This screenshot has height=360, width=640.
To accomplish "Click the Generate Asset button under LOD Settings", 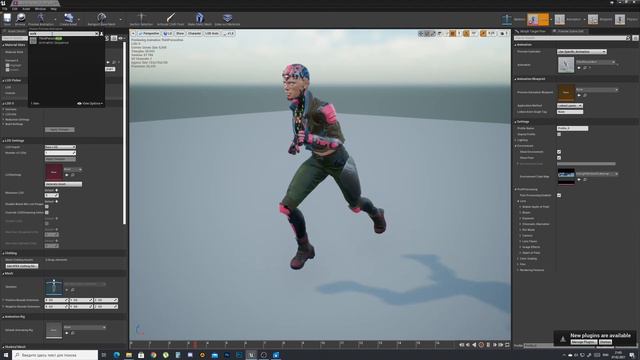I will [63, 184].
